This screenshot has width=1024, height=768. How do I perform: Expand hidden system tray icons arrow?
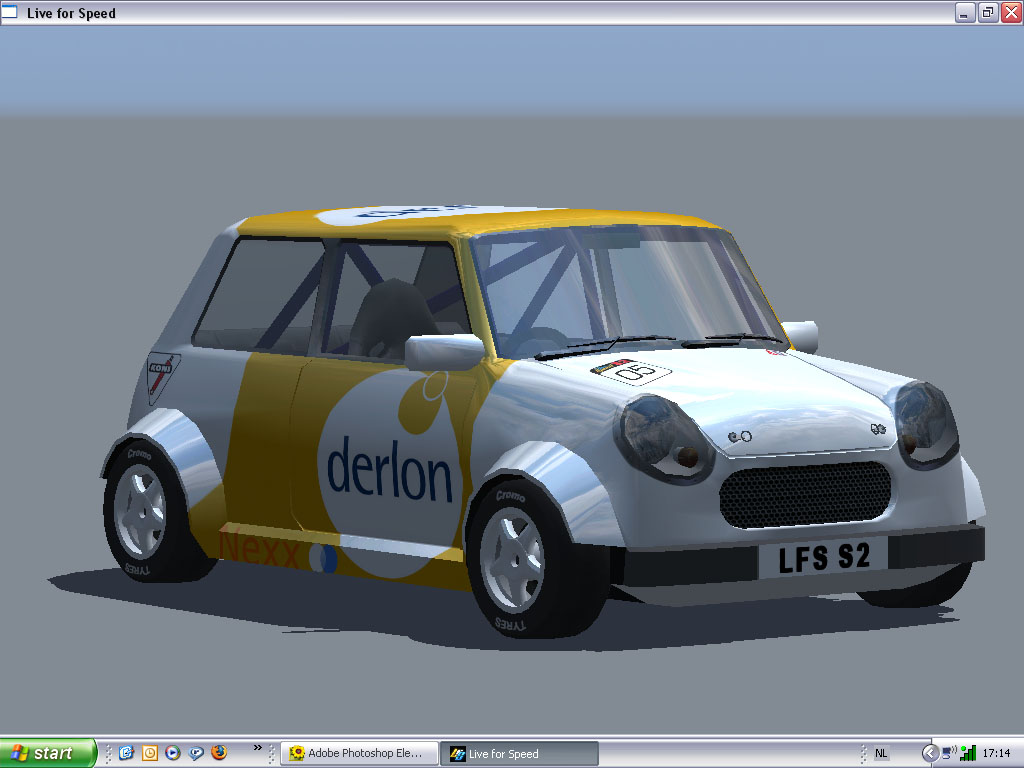[x=930, y=754]
